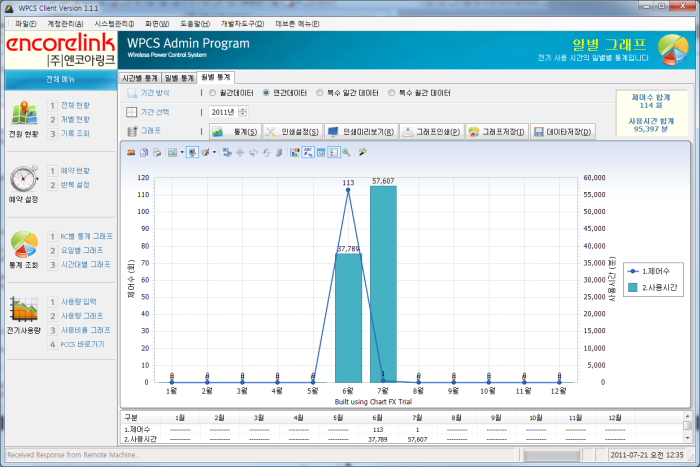Click the 57,607 bar for 7월
The height and width of the screenshot is (467, 700).
pos(383,284)
